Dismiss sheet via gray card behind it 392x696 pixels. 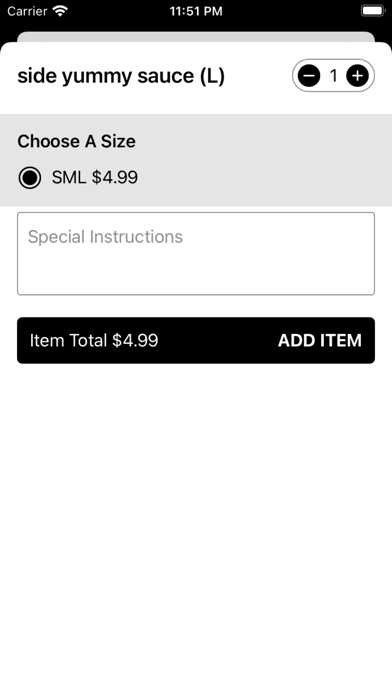tap(196, 36)
